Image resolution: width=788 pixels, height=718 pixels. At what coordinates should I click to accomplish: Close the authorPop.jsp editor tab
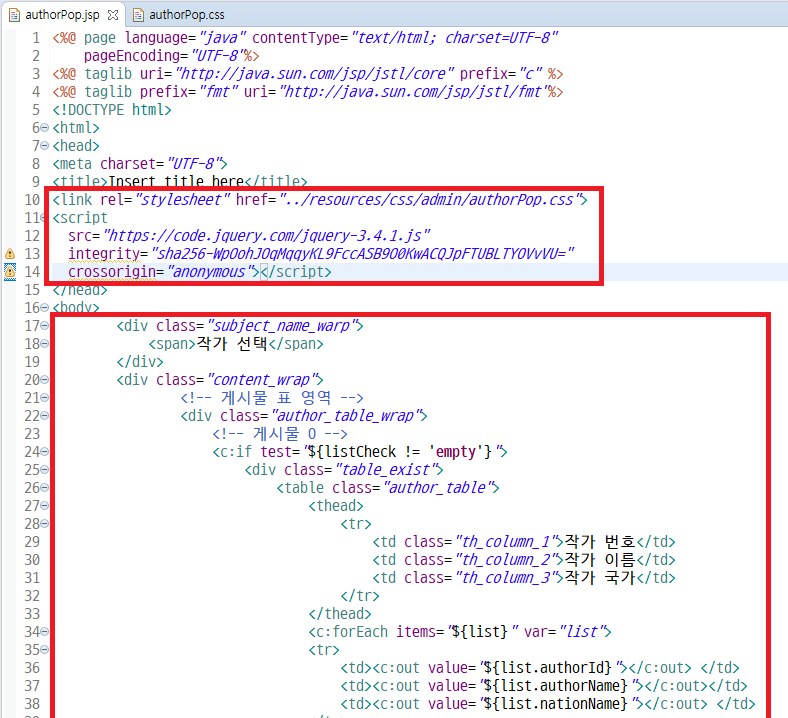113,15
